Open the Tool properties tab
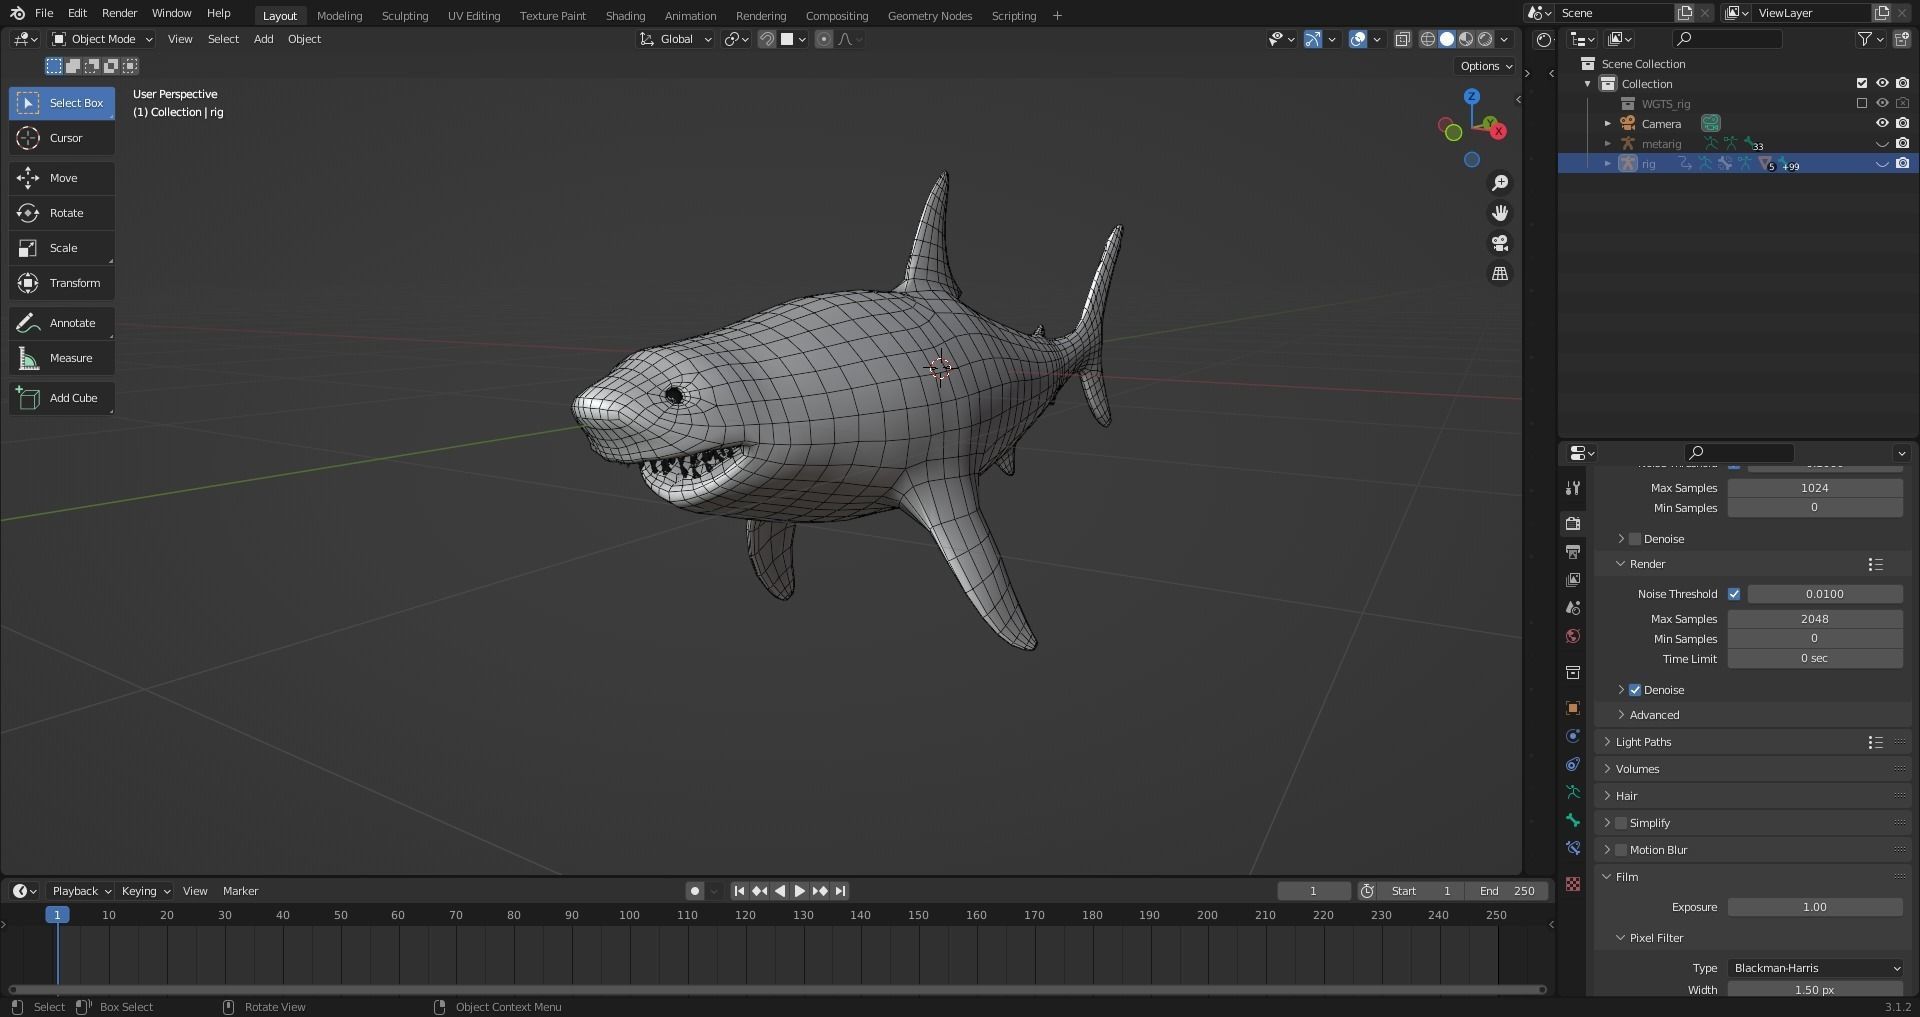This screenshot has height=1017, width=1920. [x=1573, y=488]
